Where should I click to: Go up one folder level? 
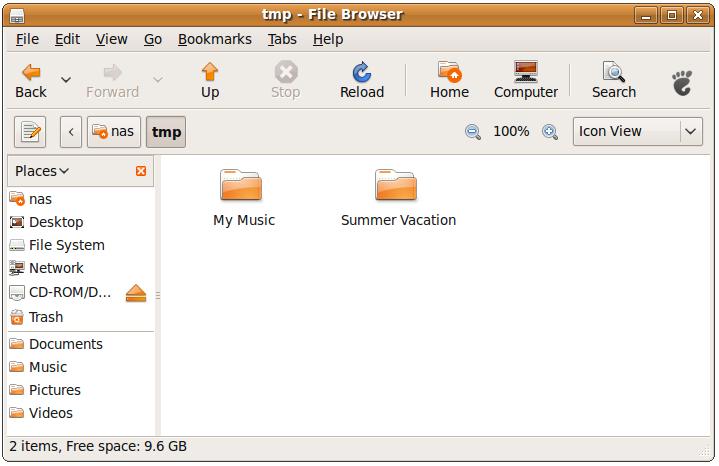coord(210,81)
